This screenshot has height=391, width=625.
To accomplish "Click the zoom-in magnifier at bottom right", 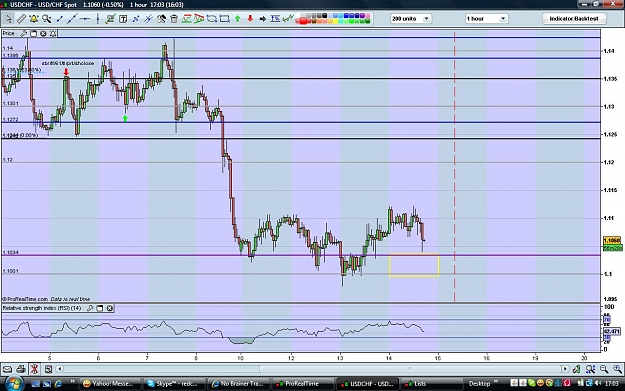I will click(x=617, y=369).
